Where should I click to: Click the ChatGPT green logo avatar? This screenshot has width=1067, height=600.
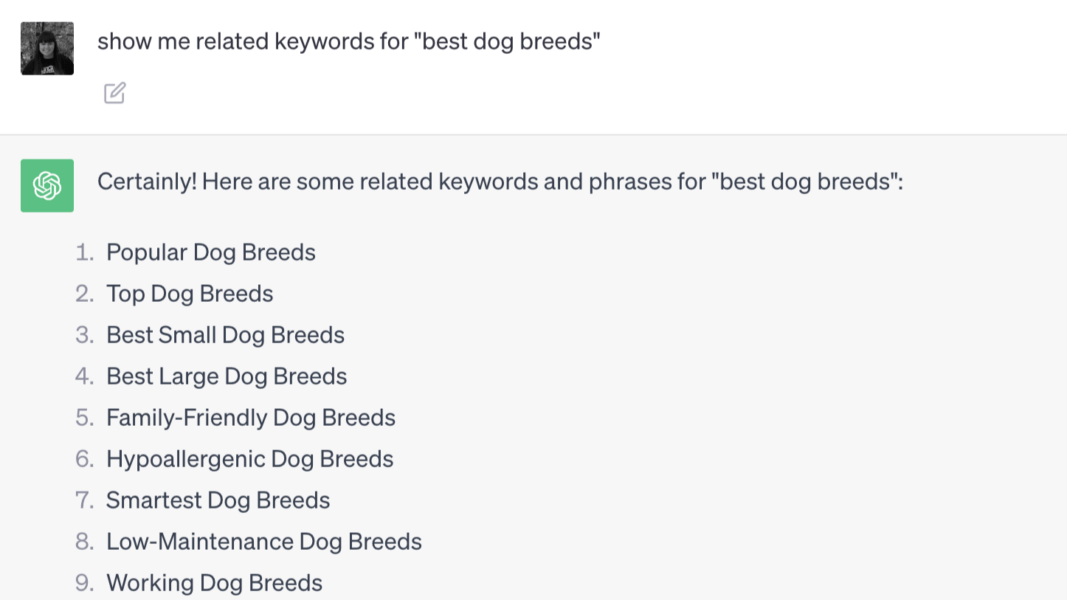click(46, 185)
